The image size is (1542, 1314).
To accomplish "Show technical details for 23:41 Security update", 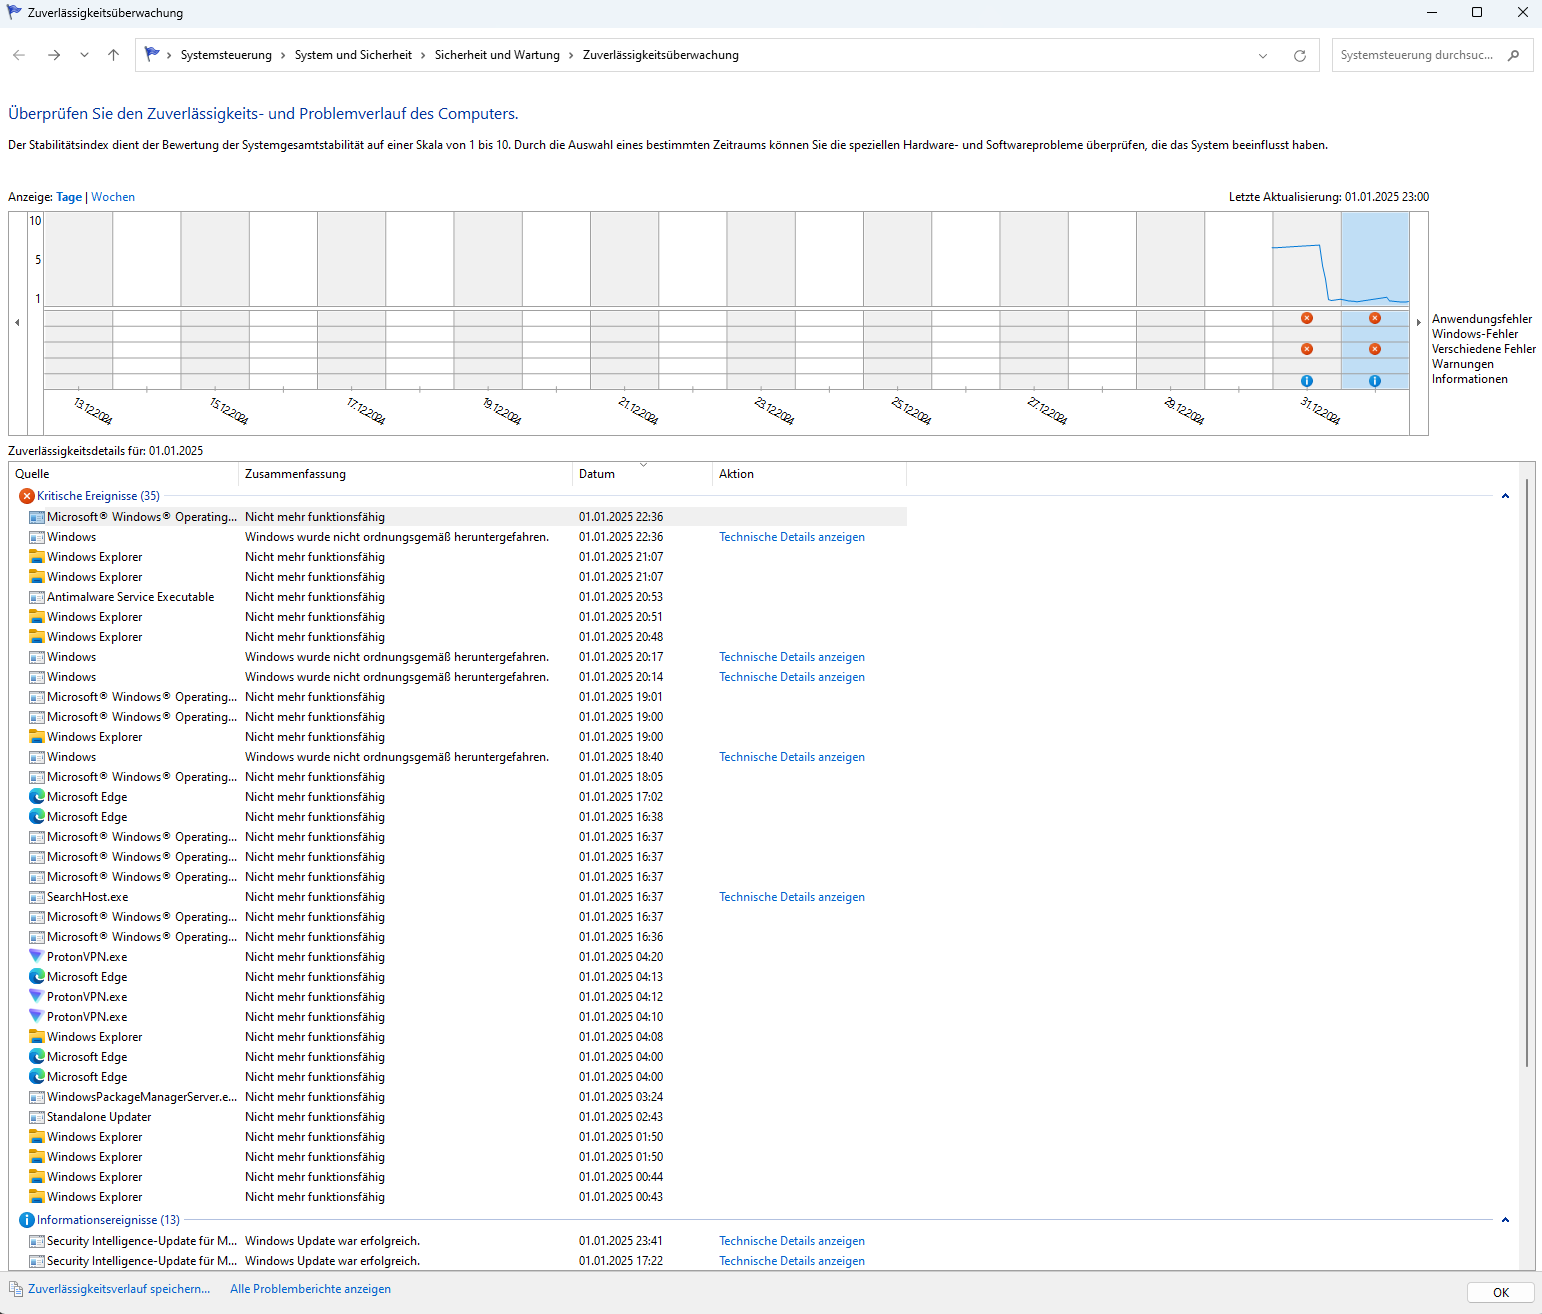I will click(x=792, y=1241).
